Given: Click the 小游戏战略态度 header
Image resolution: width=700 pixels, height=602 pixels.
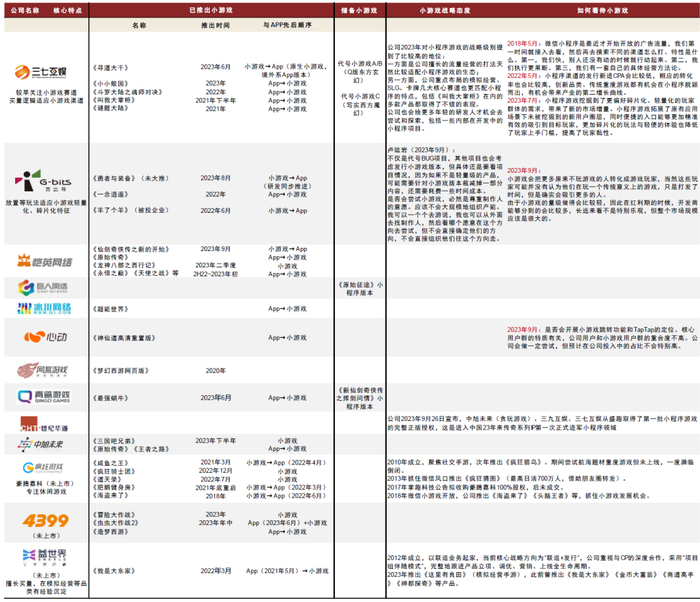Looking at the screenshot, I should coord(445,10).
